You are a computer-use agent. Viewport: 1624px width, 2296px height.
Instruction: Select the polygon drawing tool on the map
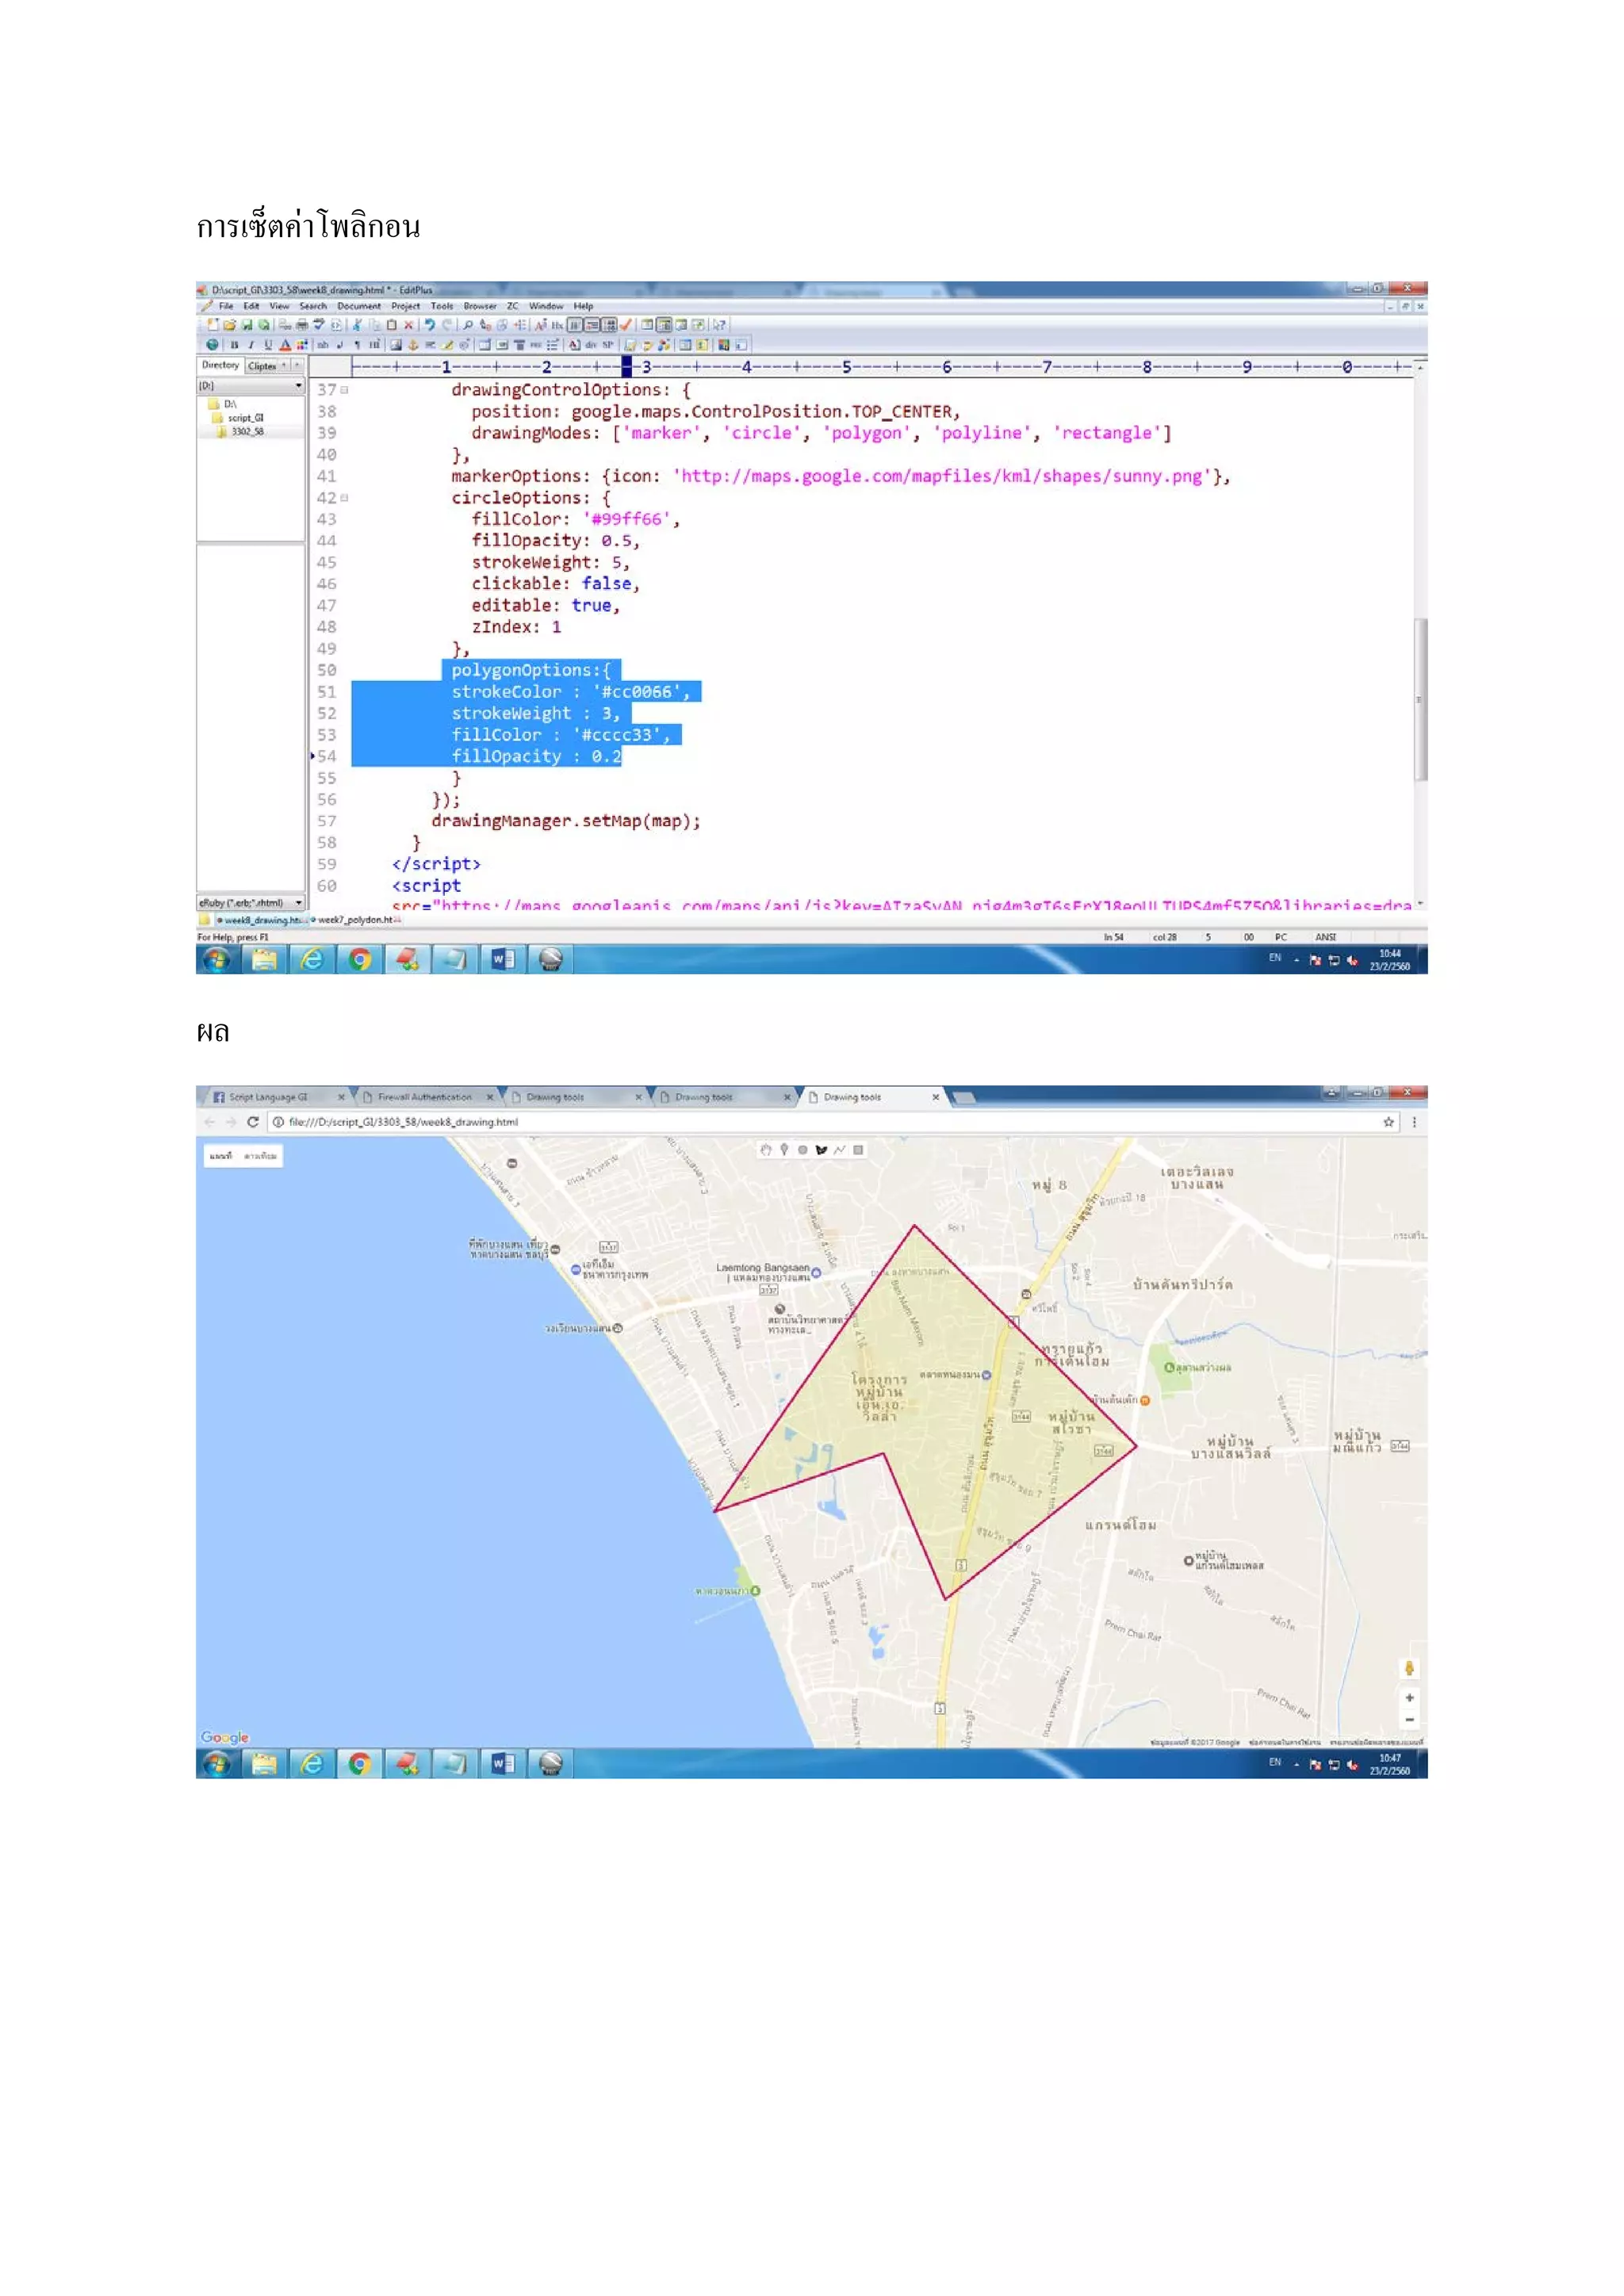coord(821,1150)
